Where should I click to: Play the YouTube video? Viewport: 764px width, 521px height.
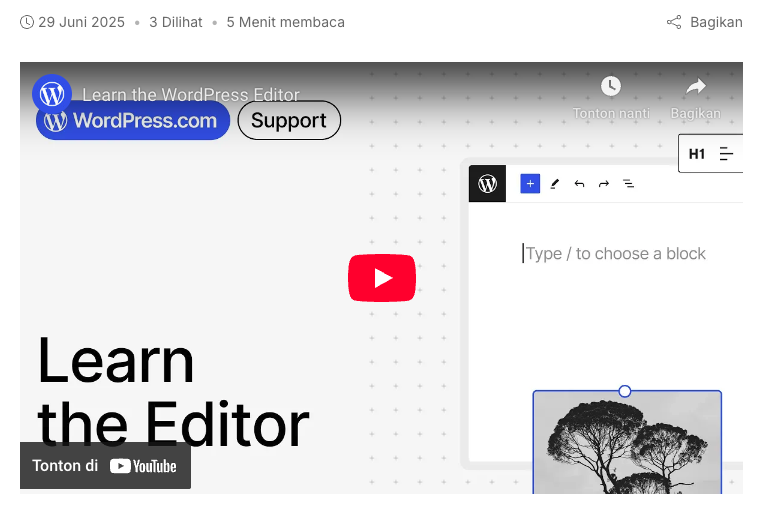click(382, 278)
